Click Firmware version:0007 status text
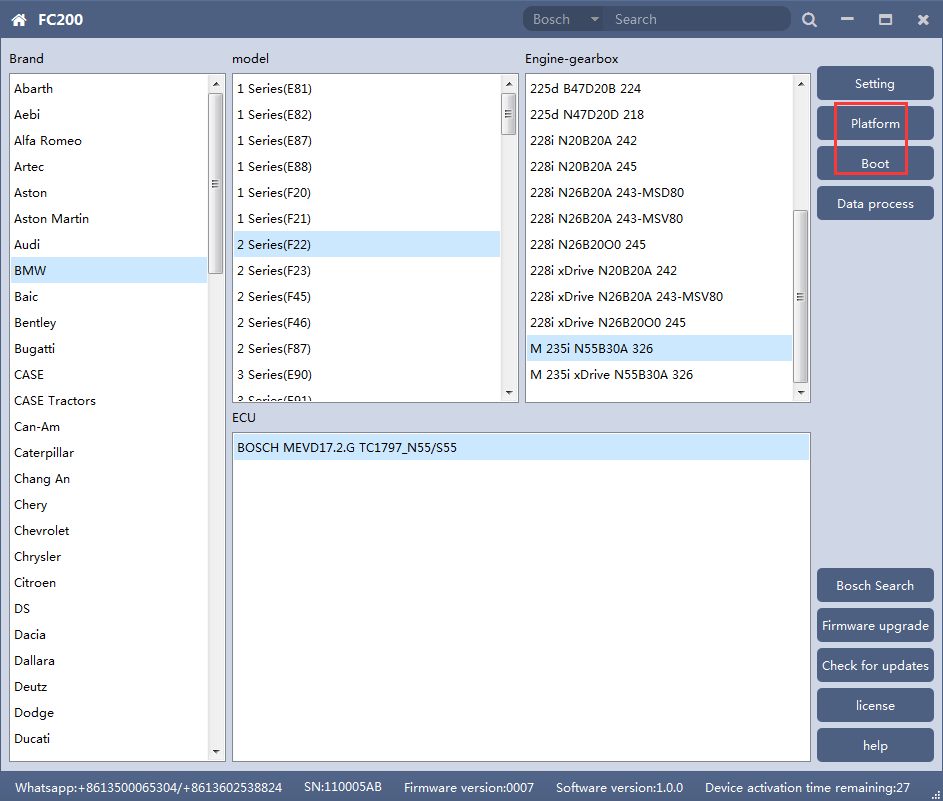The image size is (943, 801). (x=468, y=788)
